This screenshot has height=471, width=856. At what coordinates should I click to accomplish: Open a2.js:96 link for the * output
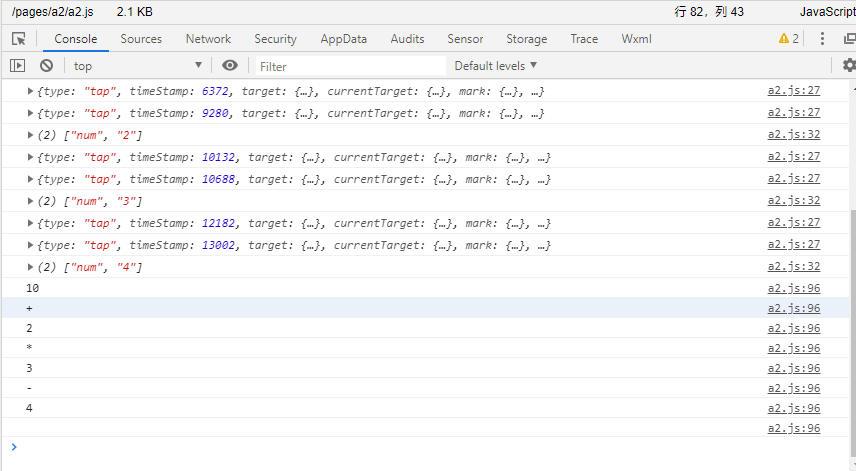tap(794, 348)
